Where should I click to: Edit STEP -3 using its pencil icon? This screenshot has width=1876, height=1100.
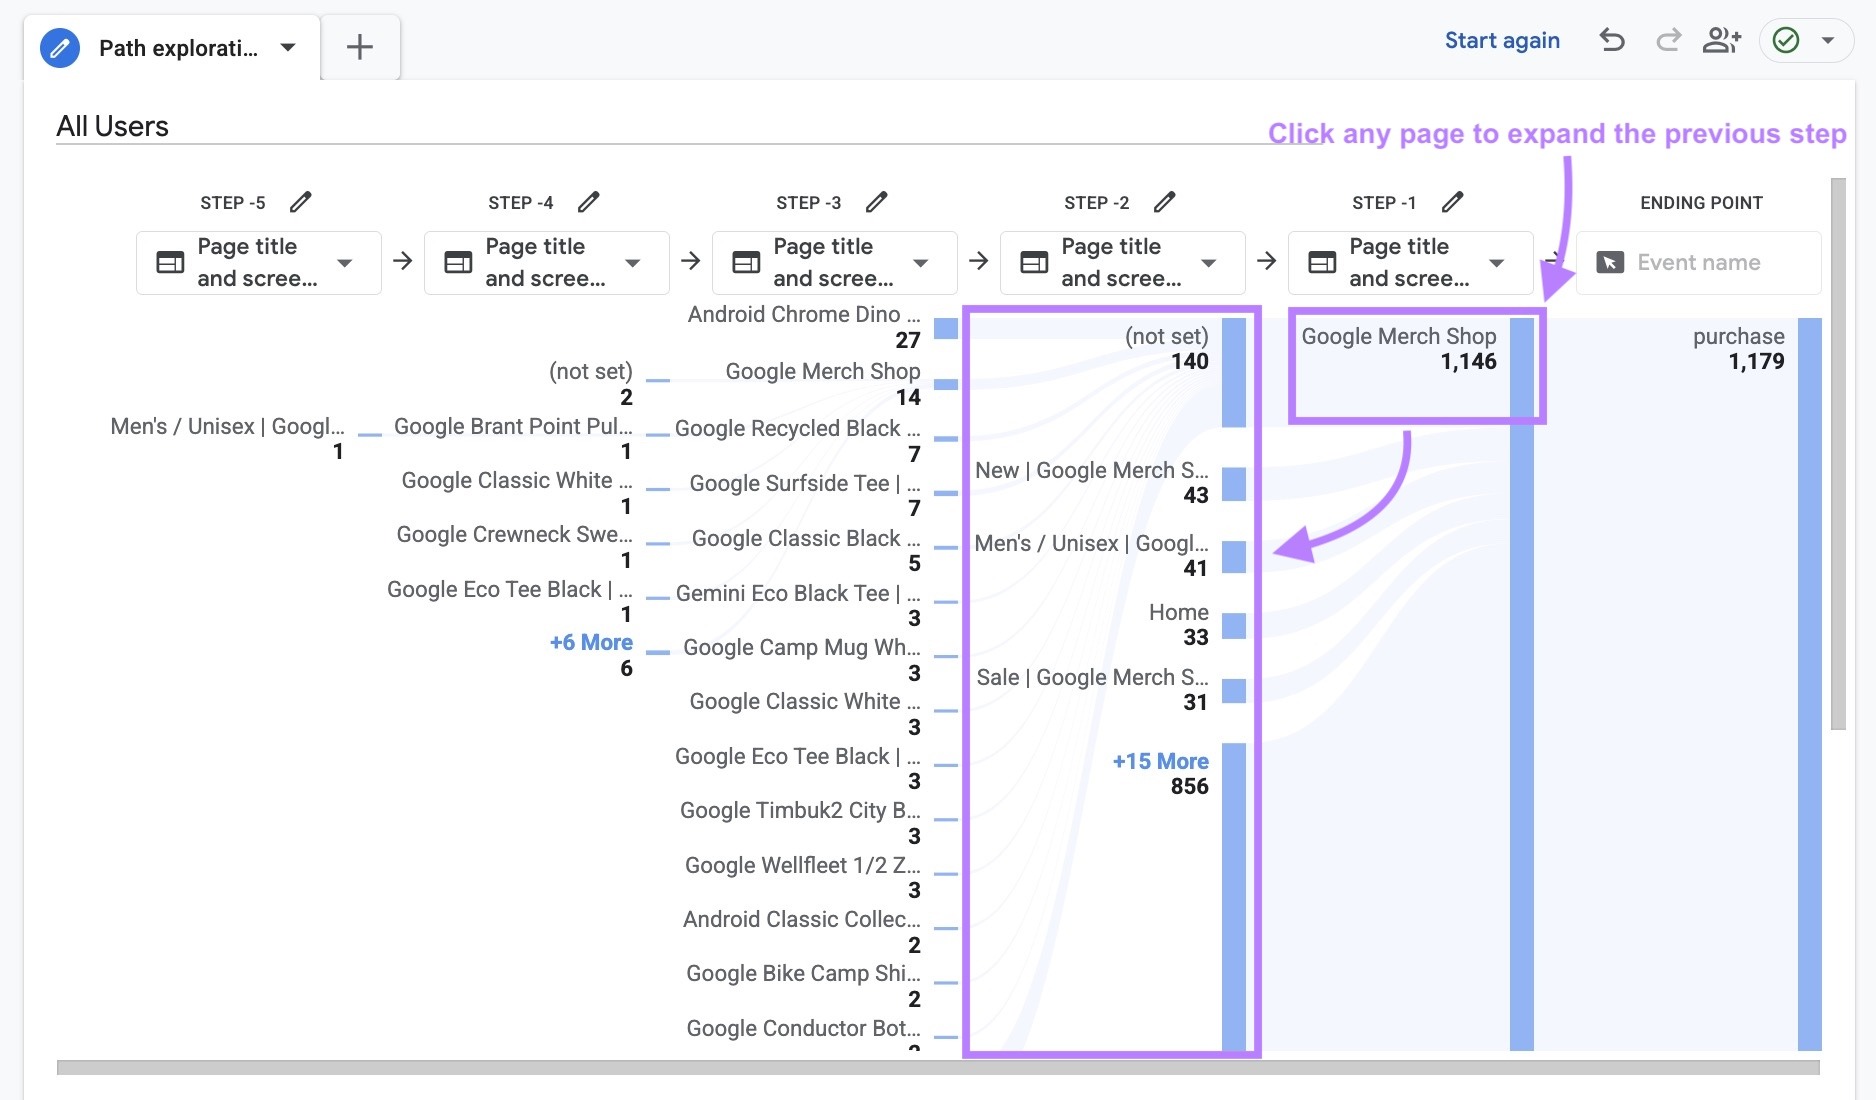[x=876, y=202]
